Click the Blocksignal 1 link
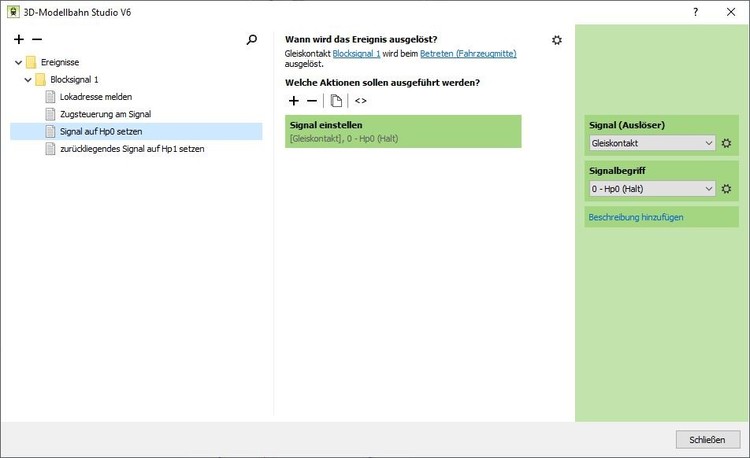 [356, 53]
